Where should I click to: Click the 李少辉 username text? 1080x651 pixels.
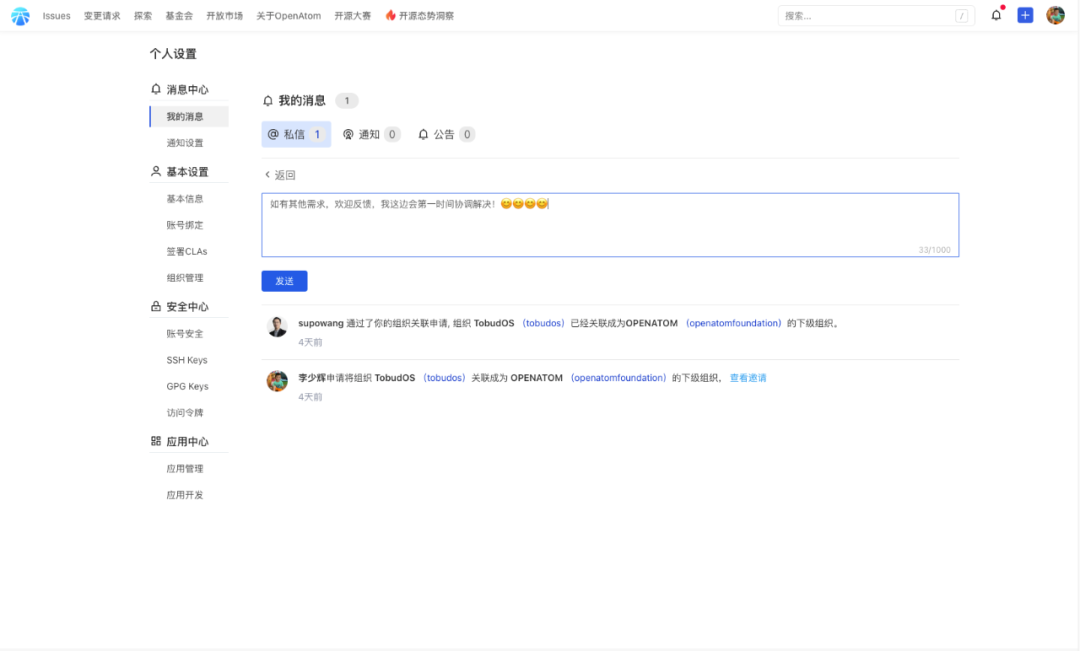pos(312,378)
